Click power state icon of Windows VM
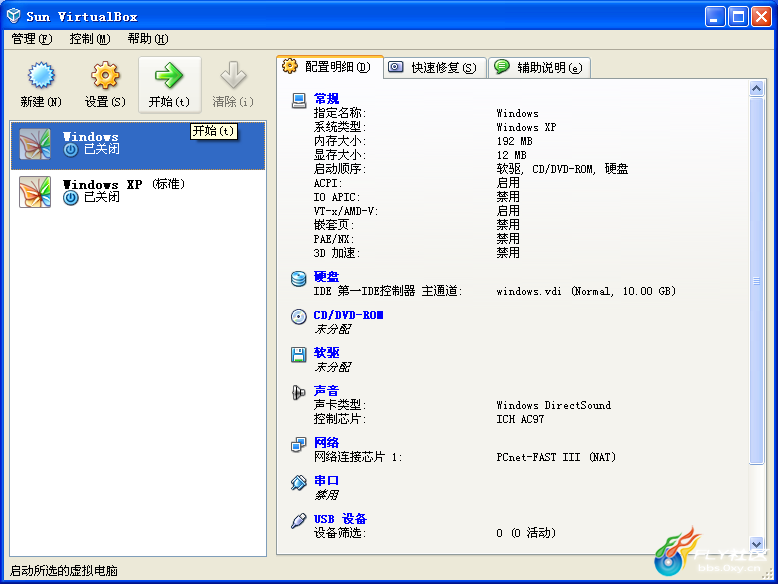Viewport: 778px width, 584px height. pos(71,150)
